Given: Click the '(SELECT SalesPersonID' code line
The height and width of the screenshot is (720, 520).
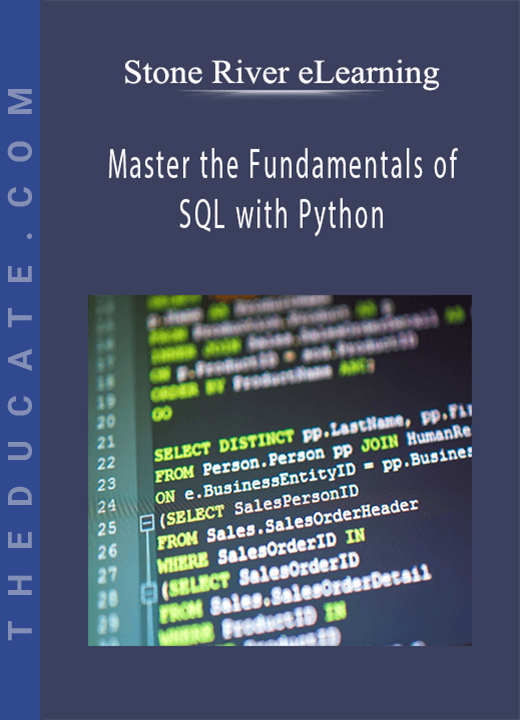Looking at the screenshot, I should [x=259, y=505].
